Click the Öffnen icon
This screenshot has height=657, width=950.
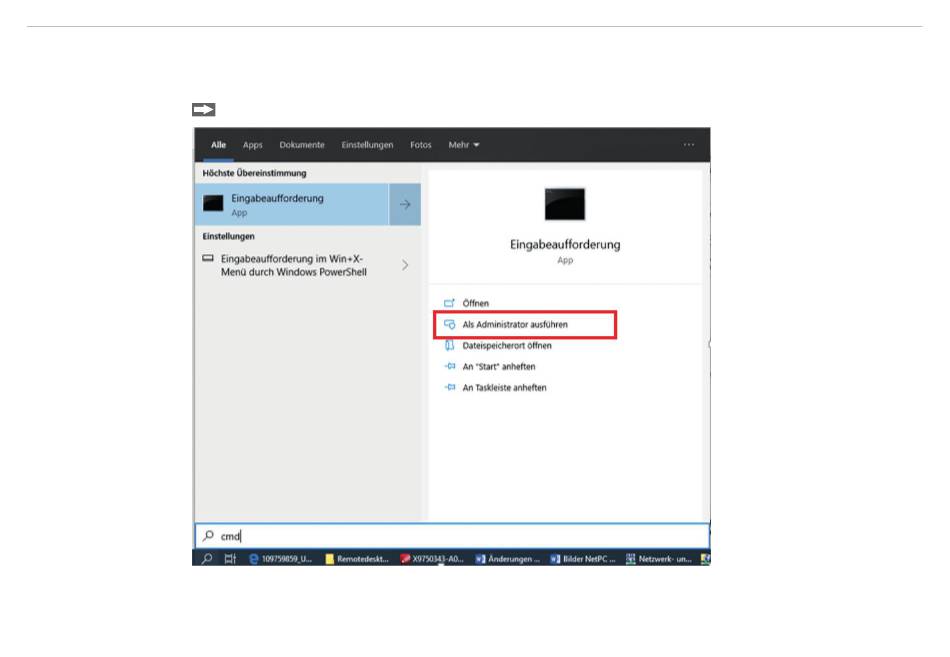(x=449, y=302)
